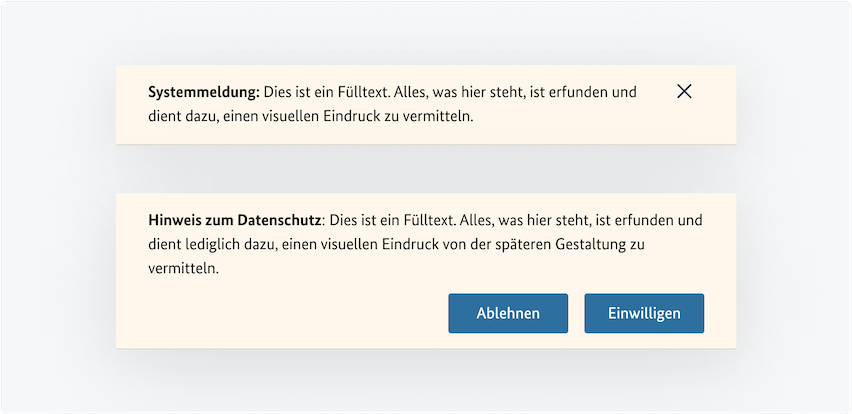Click empty space left of the Ablehnen button
Screen dimensions: 852x414
coord(290,313)
